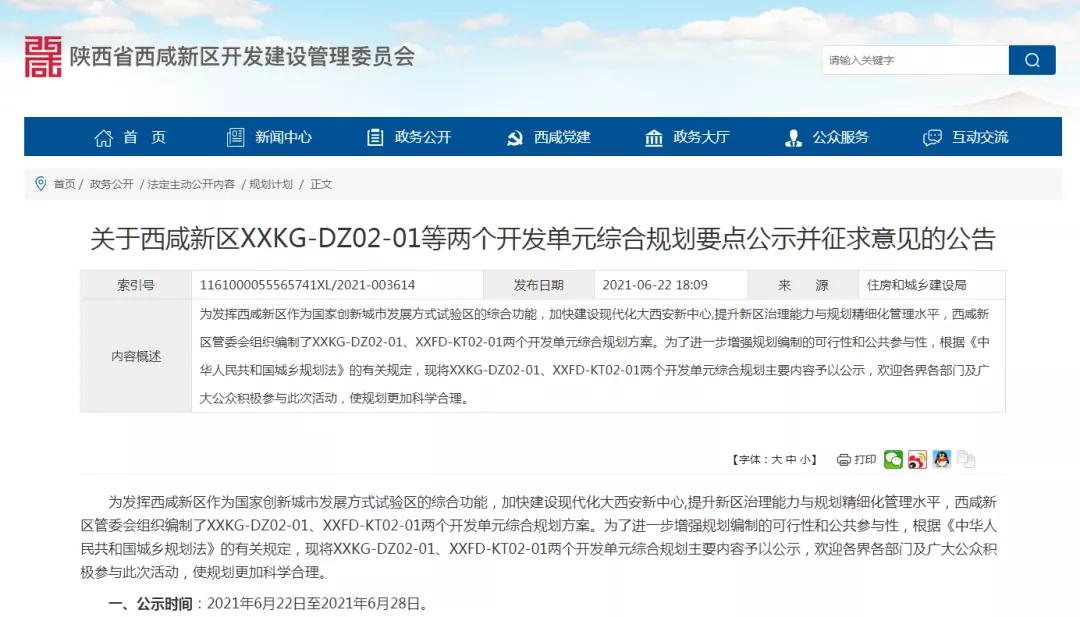Click the document icon beside 政务公开
This screenshot has width=1080, height=617.
point(376,138)
